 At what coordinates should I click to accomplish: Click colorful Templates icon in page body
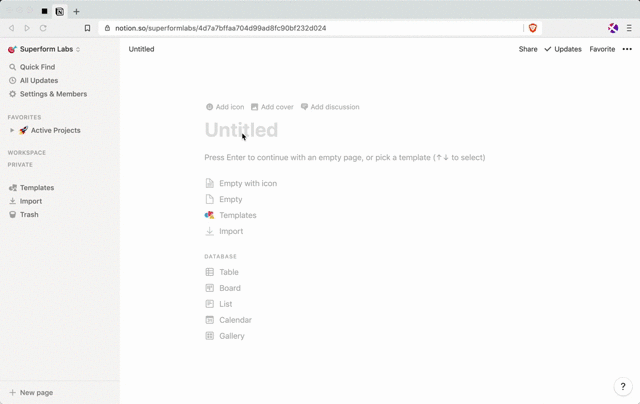tap(209, 215)
